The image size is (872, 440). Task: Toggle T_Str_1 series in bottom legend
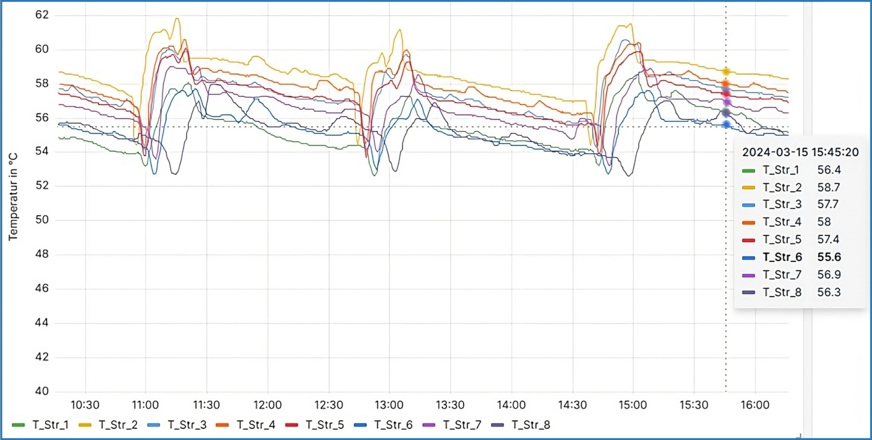pyautogui.click(x=50, y=425)
